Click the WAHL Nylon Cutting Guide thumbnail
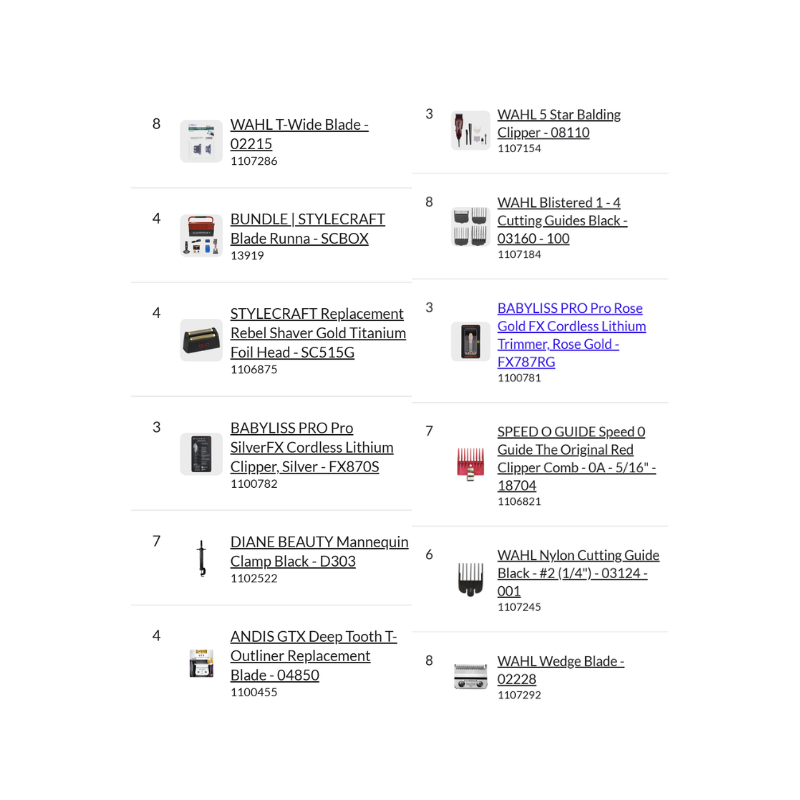Viewport: 800px width, 800px height. pyautogui.click(x=470, y=579)
